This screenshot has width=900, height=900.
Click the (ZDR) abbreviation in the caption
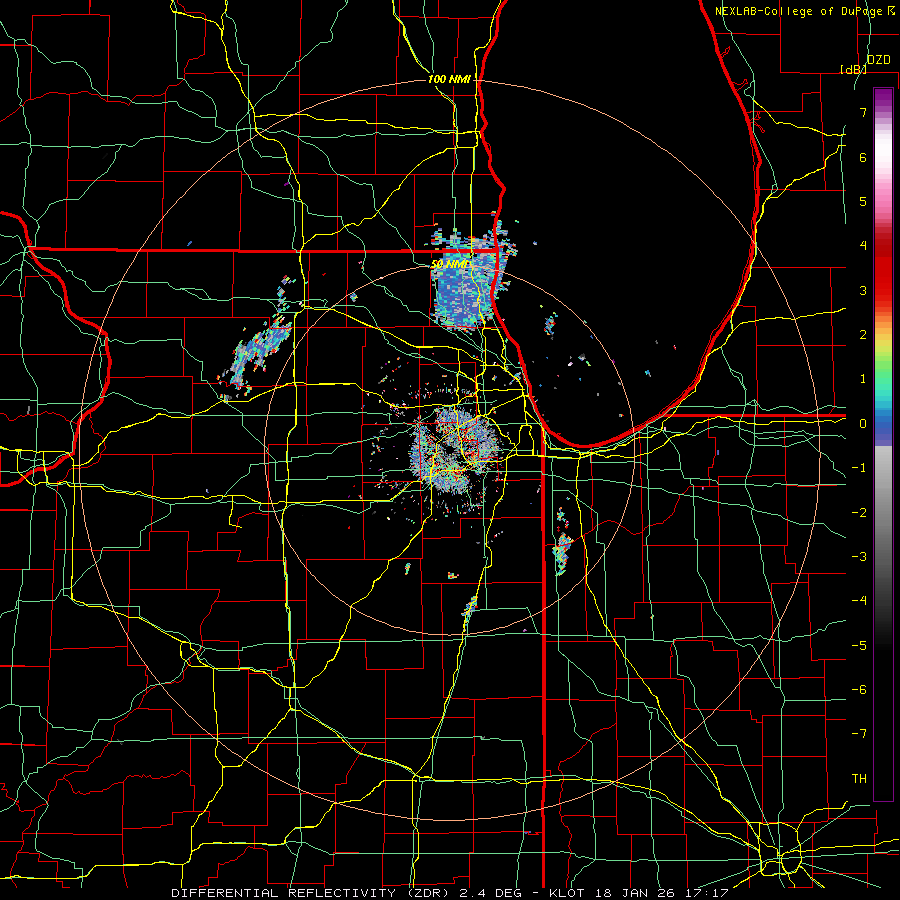(428, 893)
